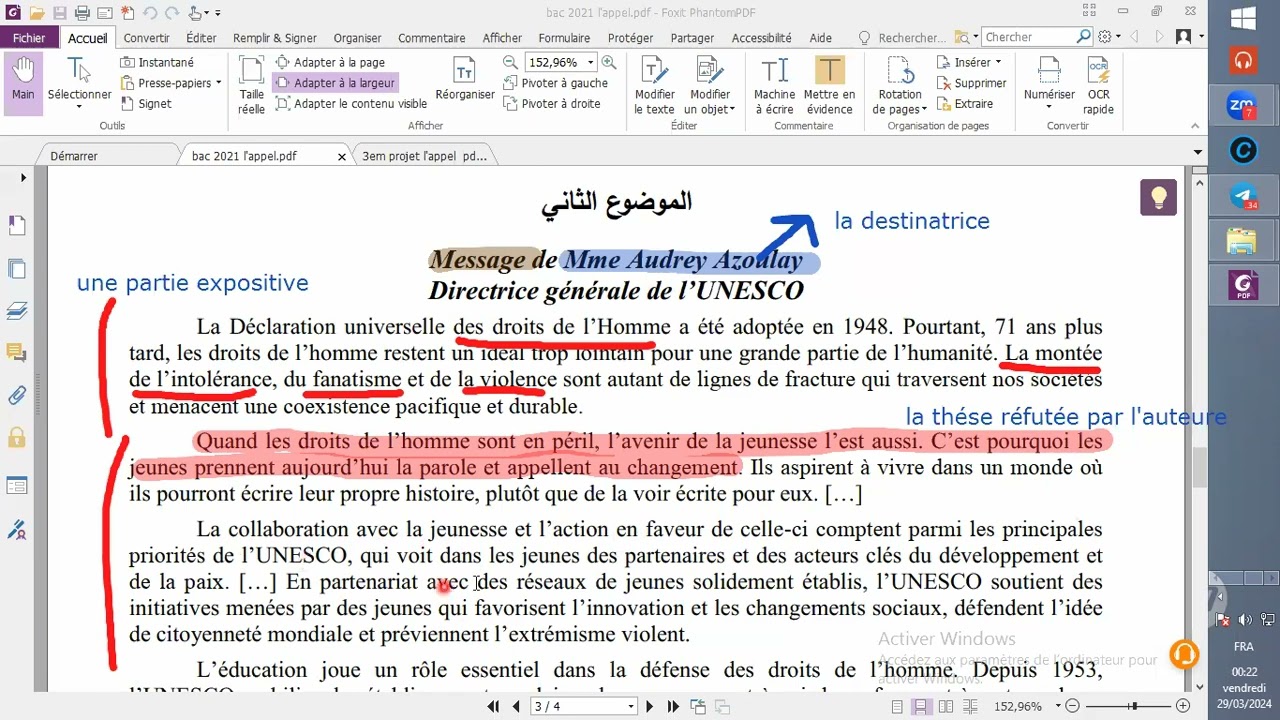Choose Taille réelle view
Screen dimensions: 1280x720
[x=251, y=84]
